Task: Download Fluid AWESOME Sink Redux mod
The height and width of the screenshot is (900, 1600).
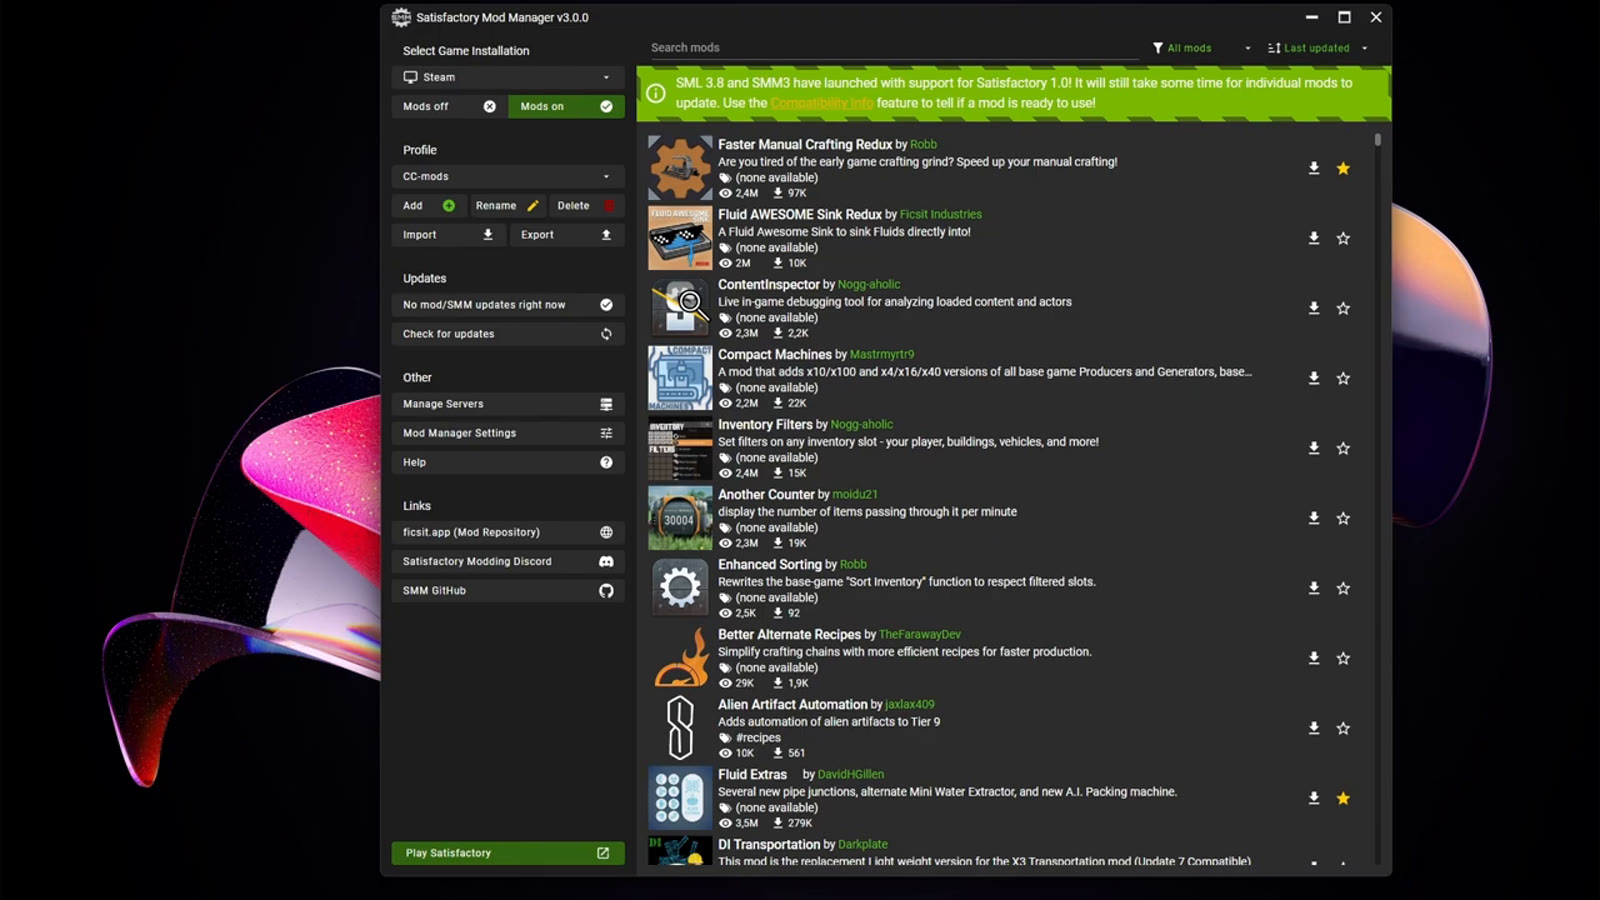Action: click(1314, 238)
